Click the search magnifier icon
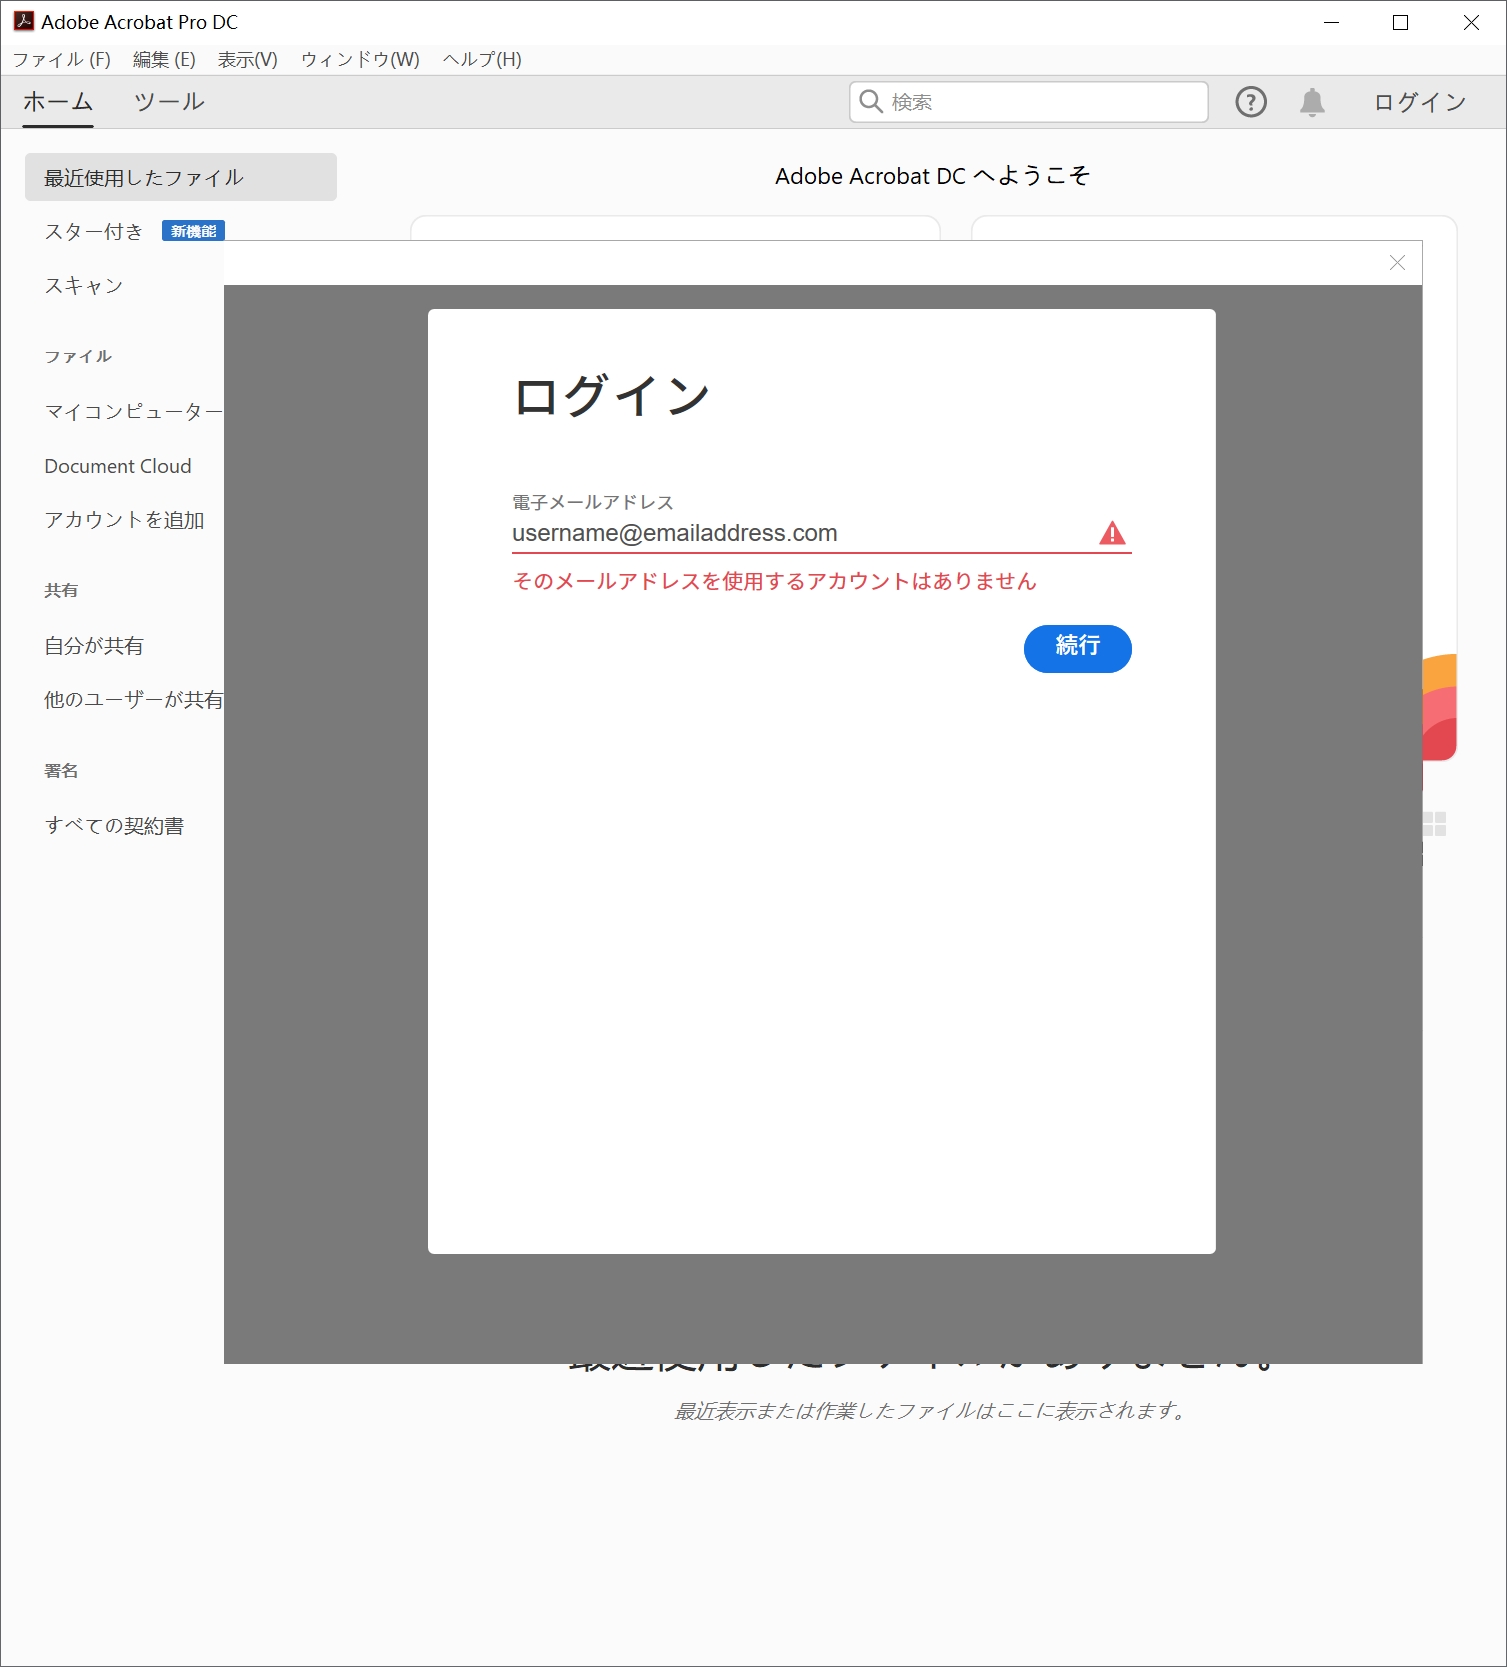The height and width of the screenshot is (1667, 1507). click(871, 102)
